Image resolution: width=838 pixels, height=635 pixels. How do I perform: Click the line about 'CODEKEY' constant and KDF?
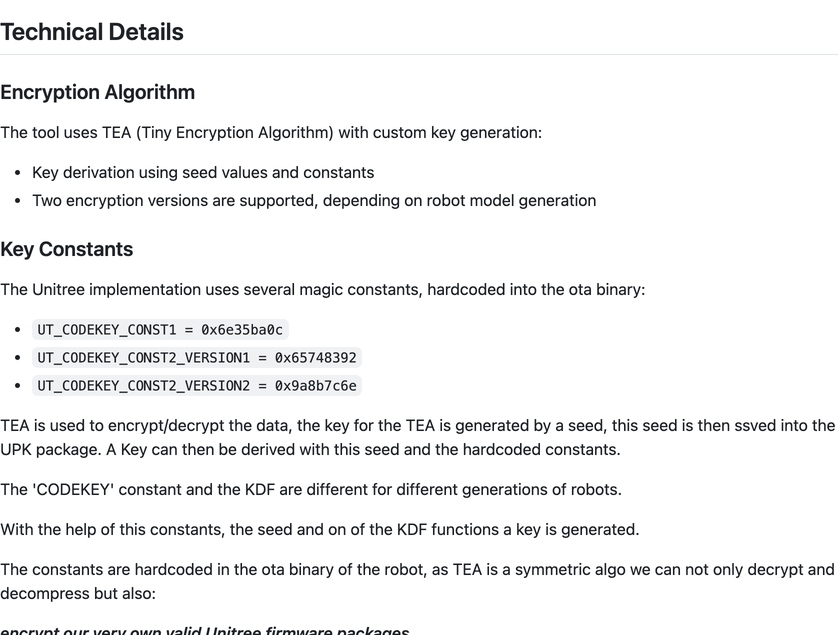(x=311, y=490)
